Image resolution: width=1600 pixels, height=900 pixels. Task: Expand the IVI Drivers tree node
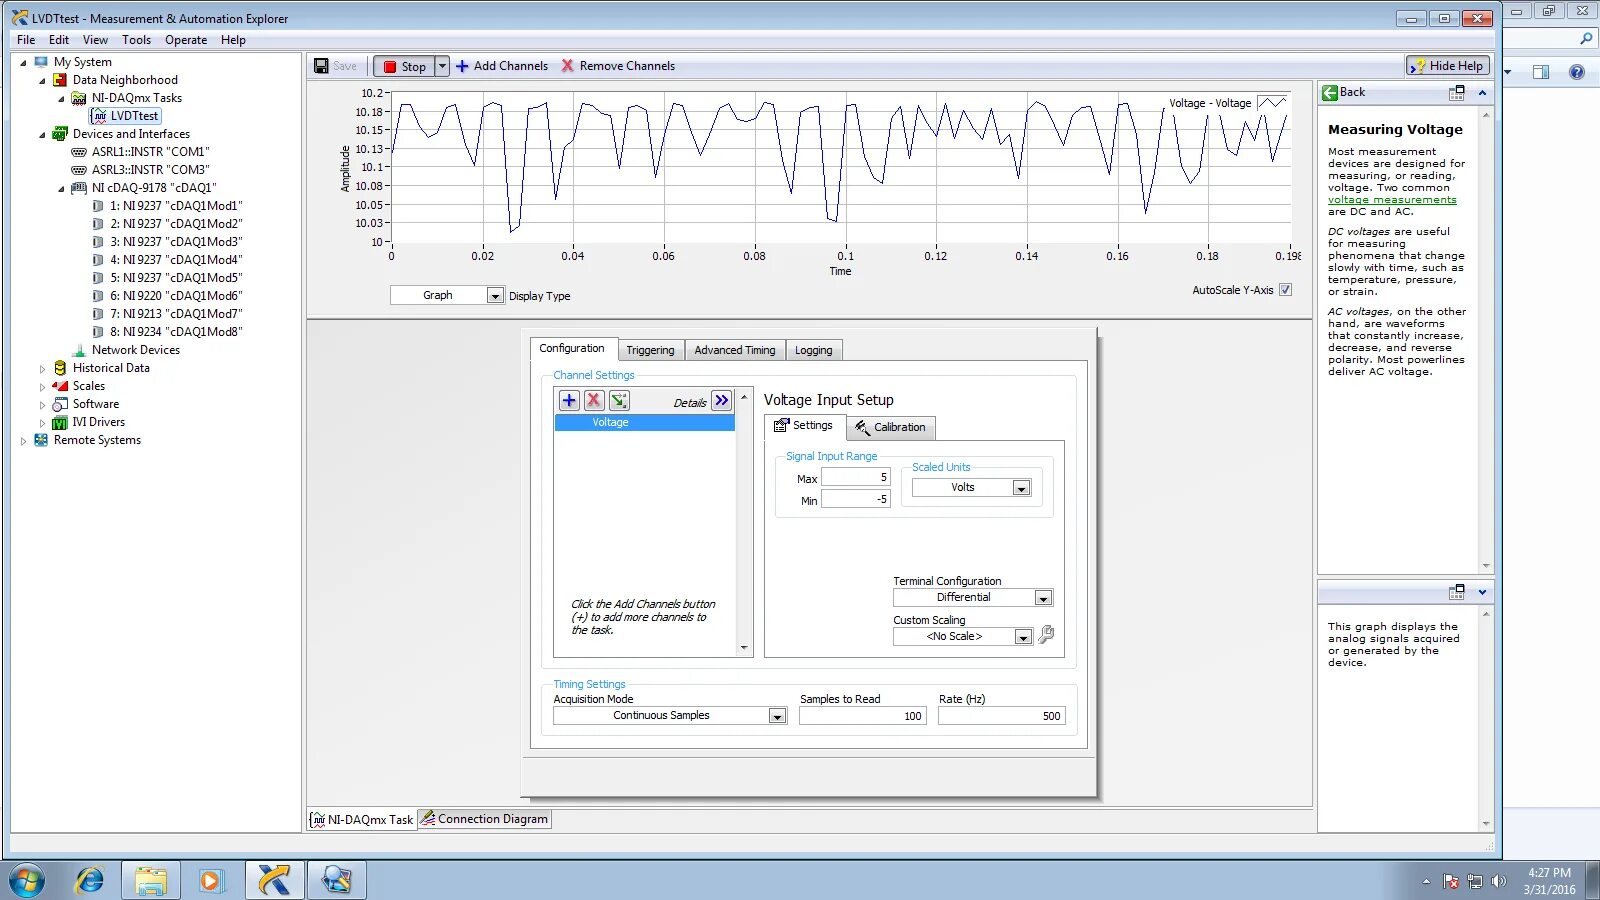[x=42, y=423]
